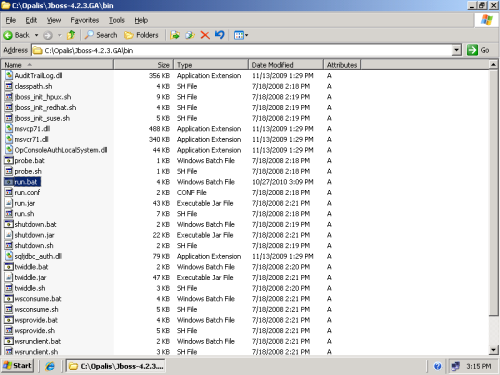
Task: Click the blue help tray icon
Action: pyautogui.click(x=438, y=366)
